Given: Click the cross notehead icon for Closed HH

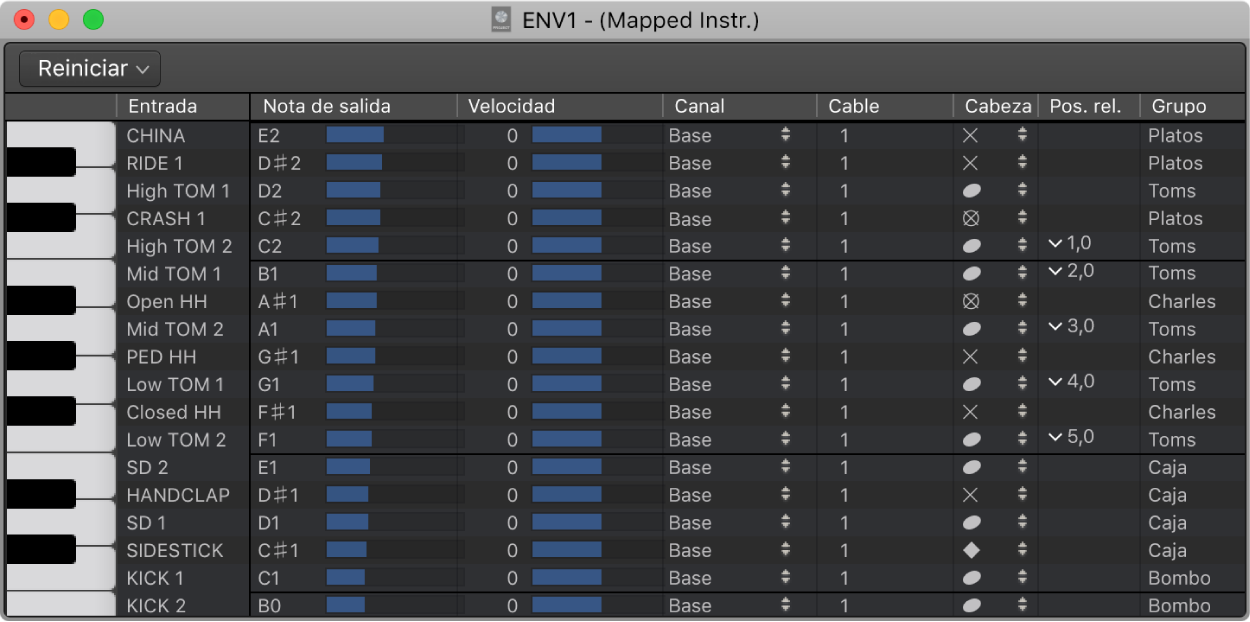Looking at the screenshot, I should 970,412.
